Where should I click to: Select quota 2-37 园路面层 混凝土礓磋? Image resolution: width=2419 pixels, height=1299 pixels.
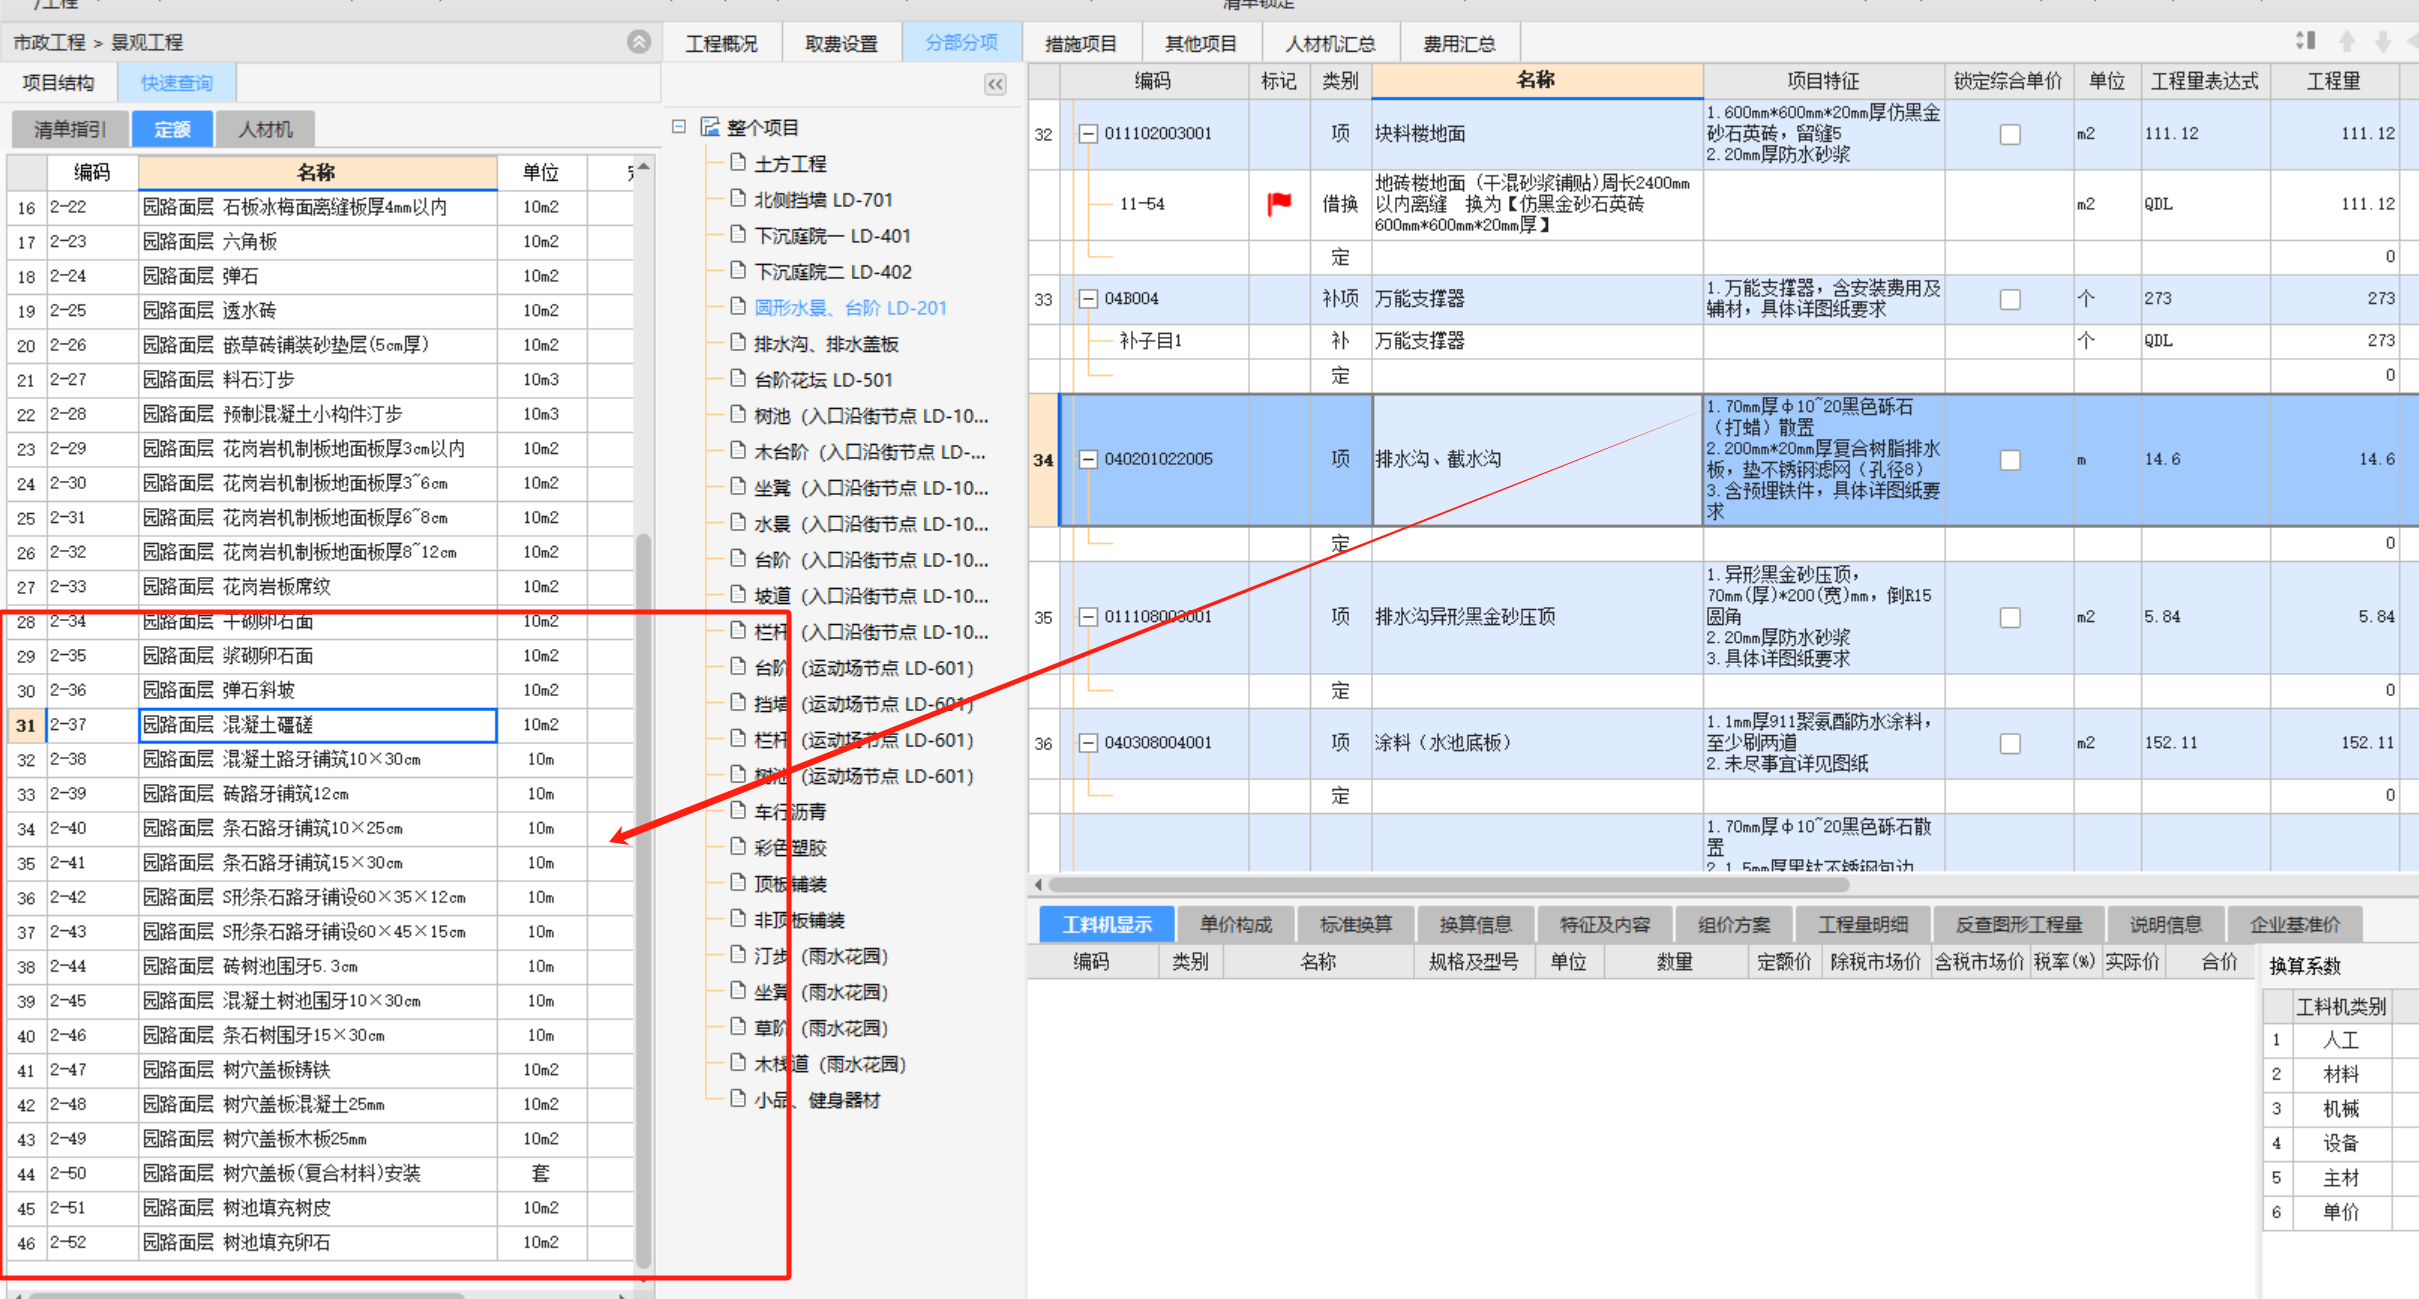click(x=318, y=725)
